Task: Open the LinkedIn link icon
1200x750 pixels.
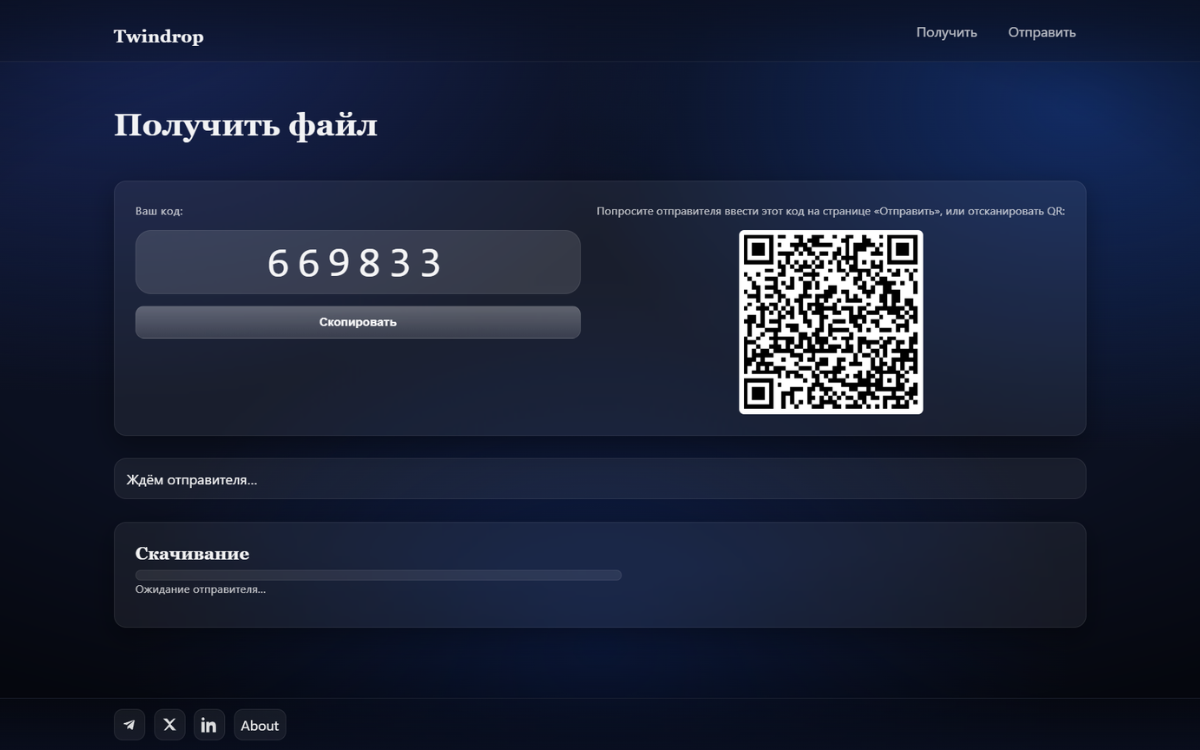Action: tap(209, 725)
